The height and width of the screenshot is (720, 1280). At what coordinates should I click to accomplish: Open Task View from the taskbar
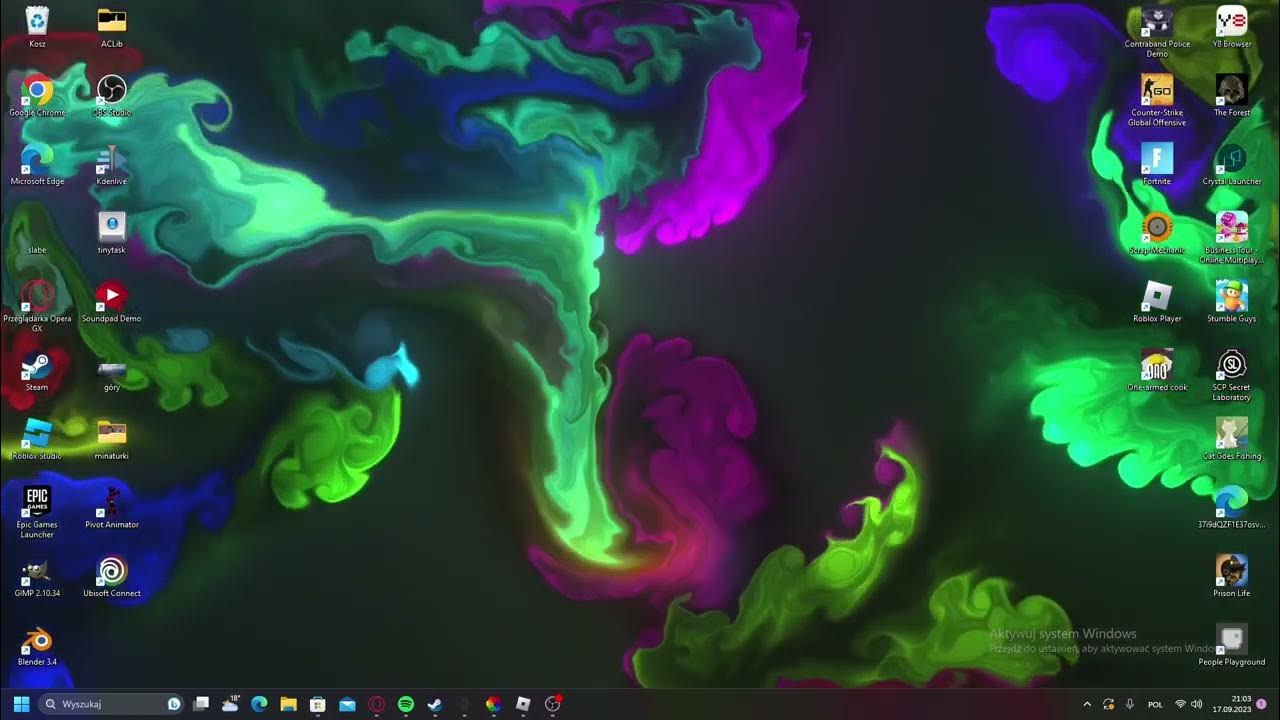tap(201, 704)
